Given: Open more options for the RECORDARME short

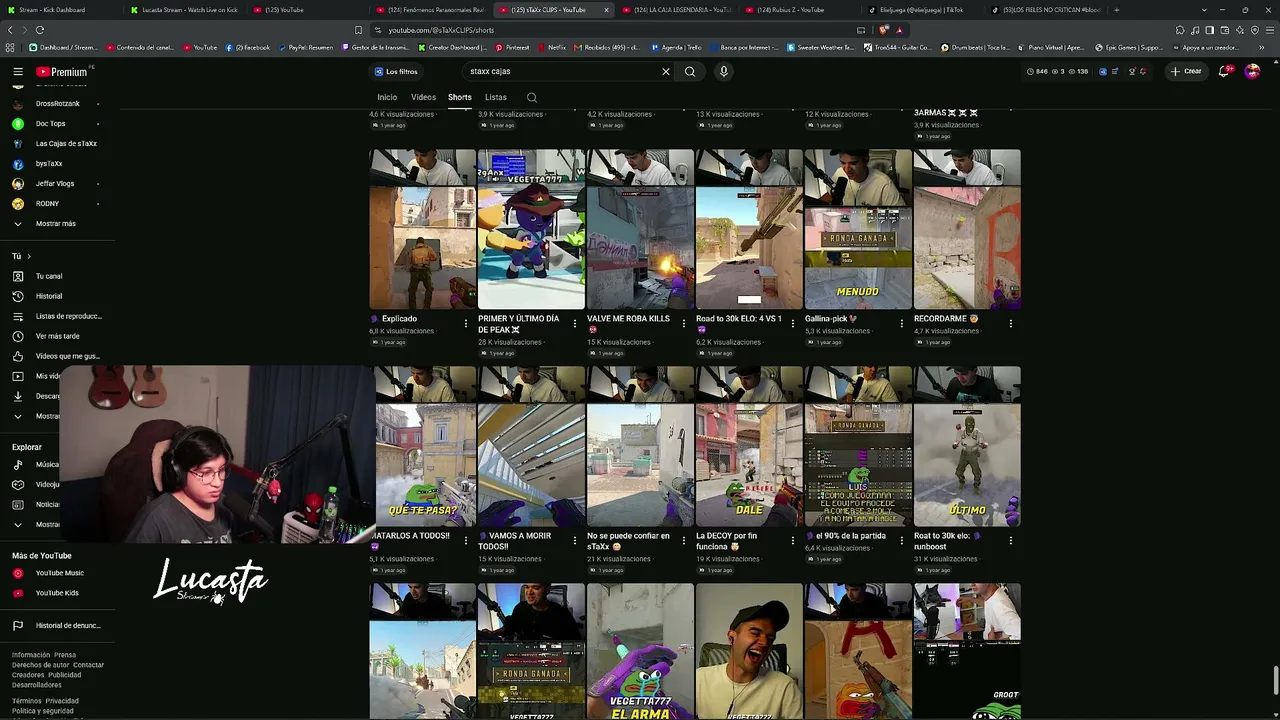Looking at the screenshot, I should point(1011,323).
